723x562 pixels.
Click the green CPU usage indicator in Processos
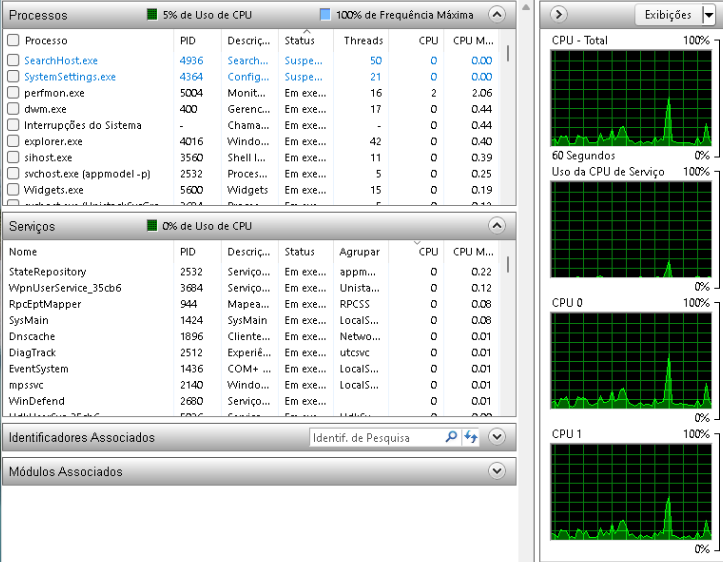(x=152, y=15)
